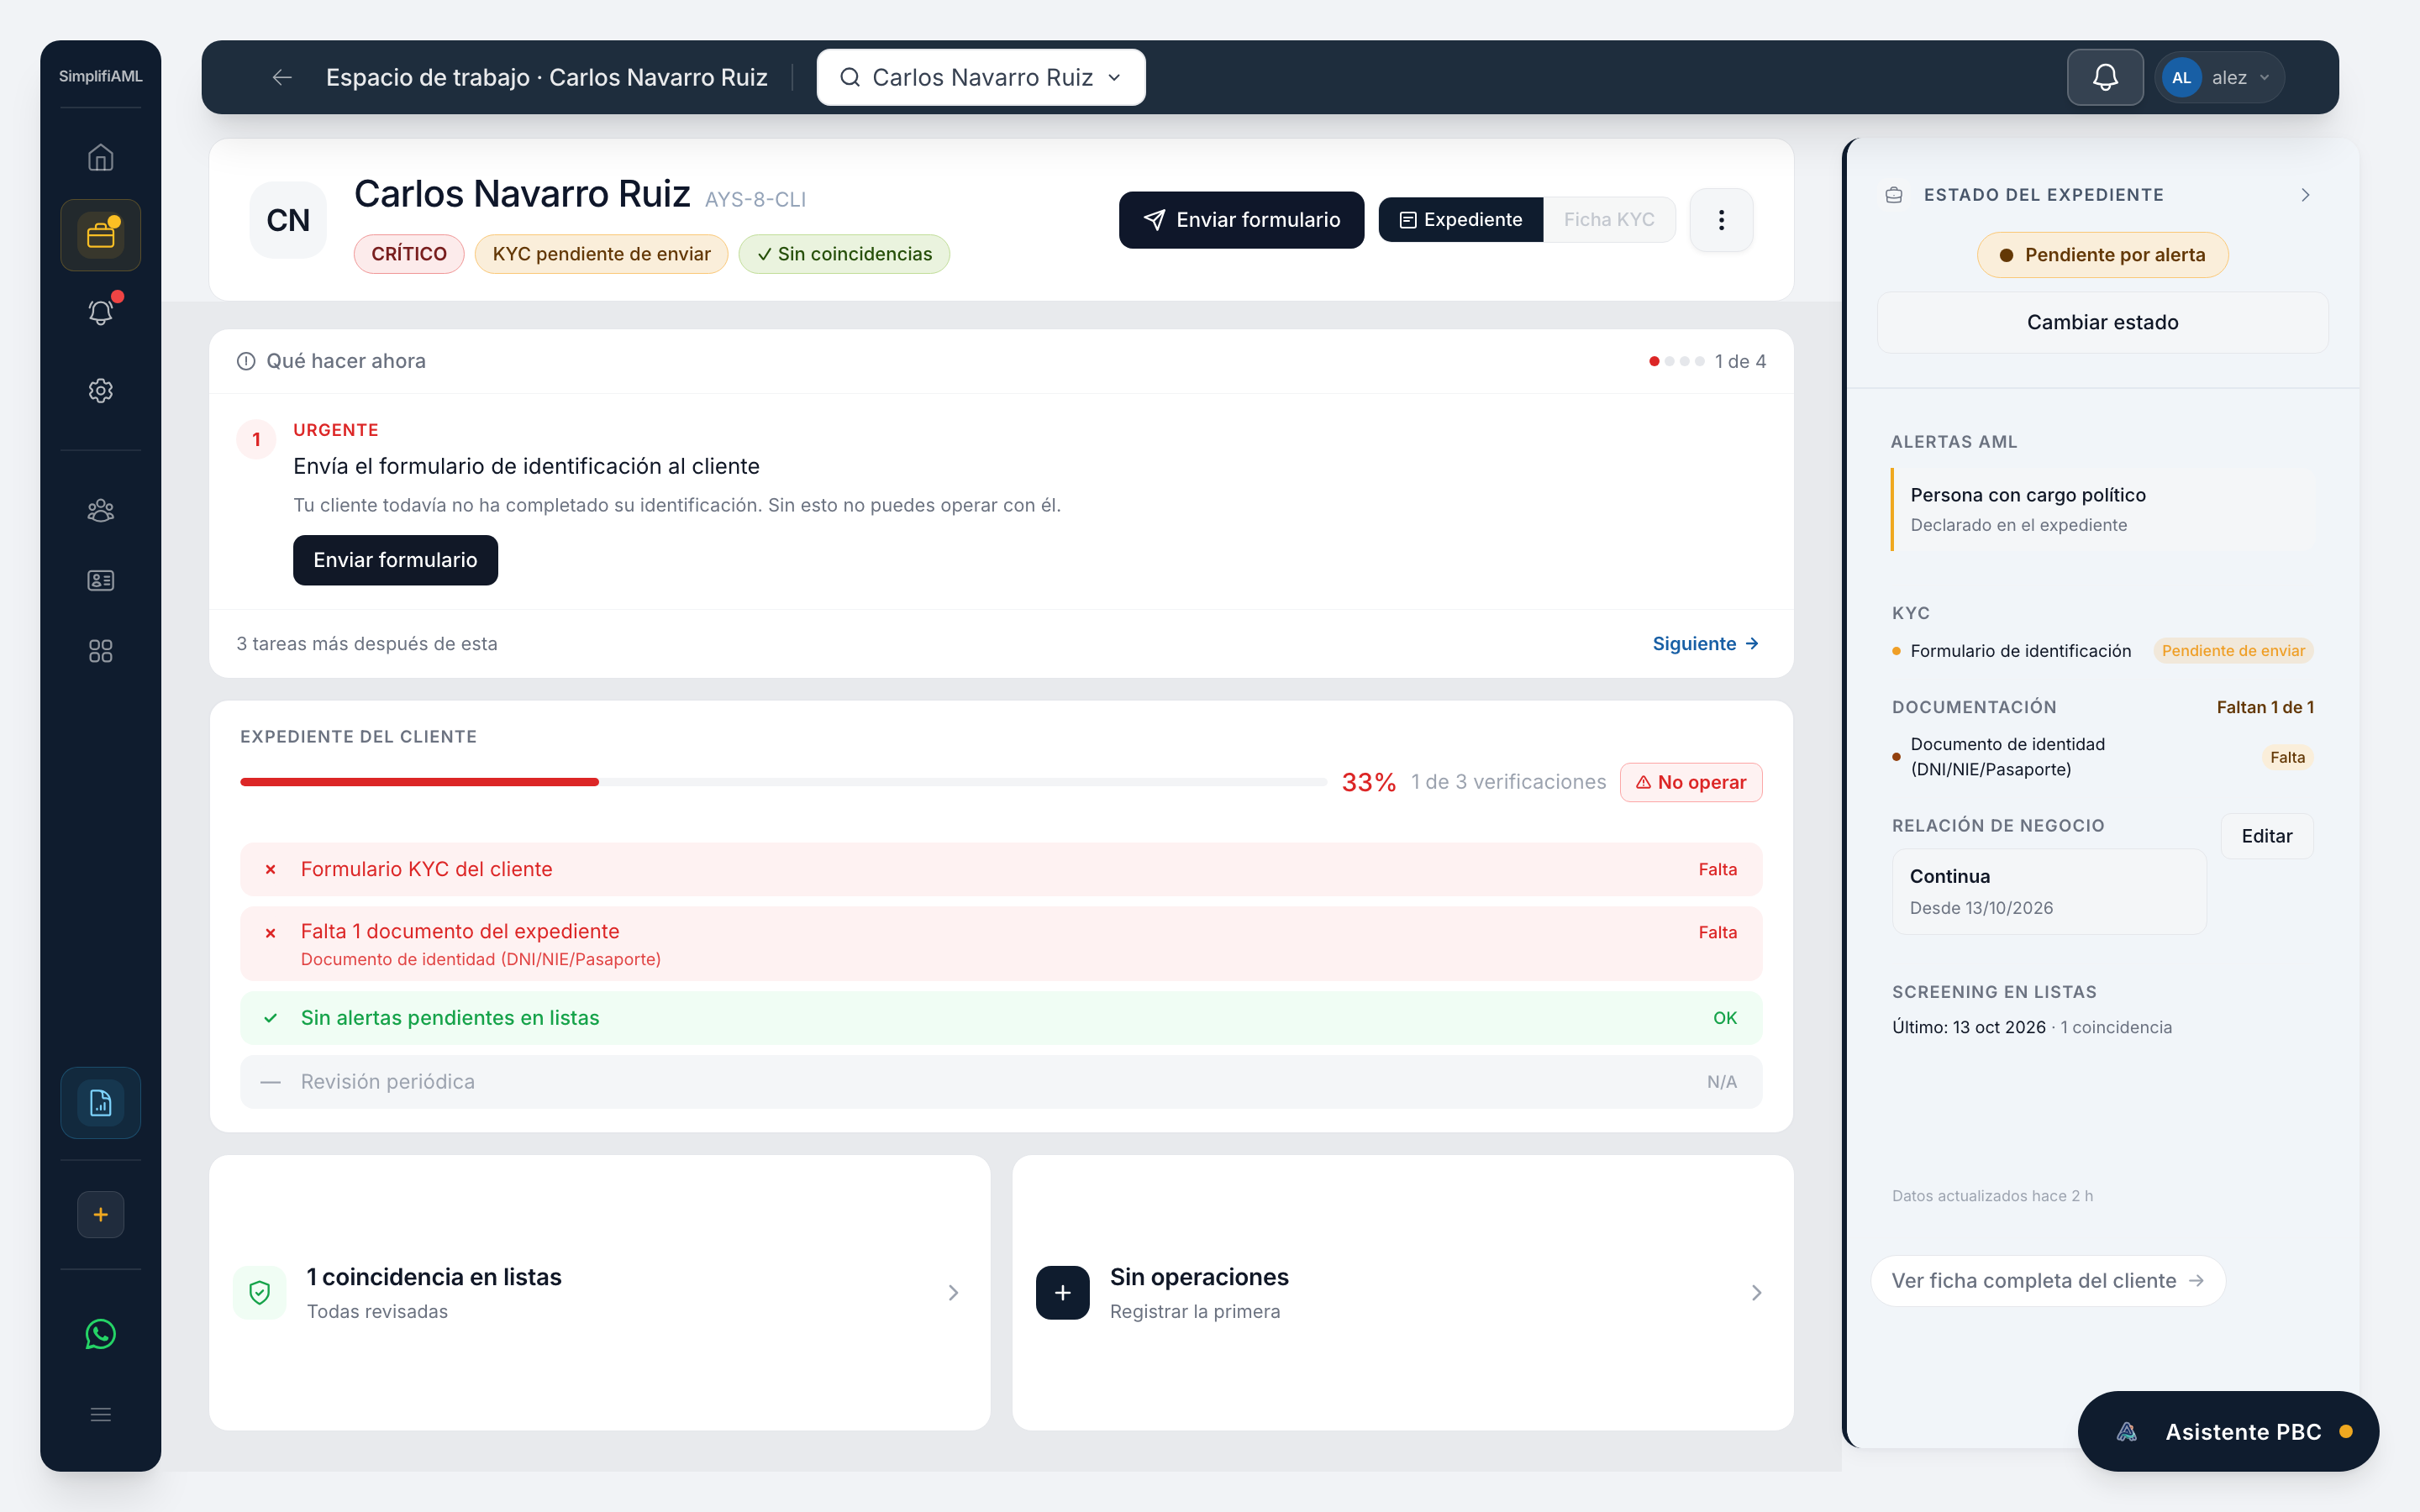Click the Pendiente por alerta status pill
2420x1512 pixels.
coord(2102,255)
